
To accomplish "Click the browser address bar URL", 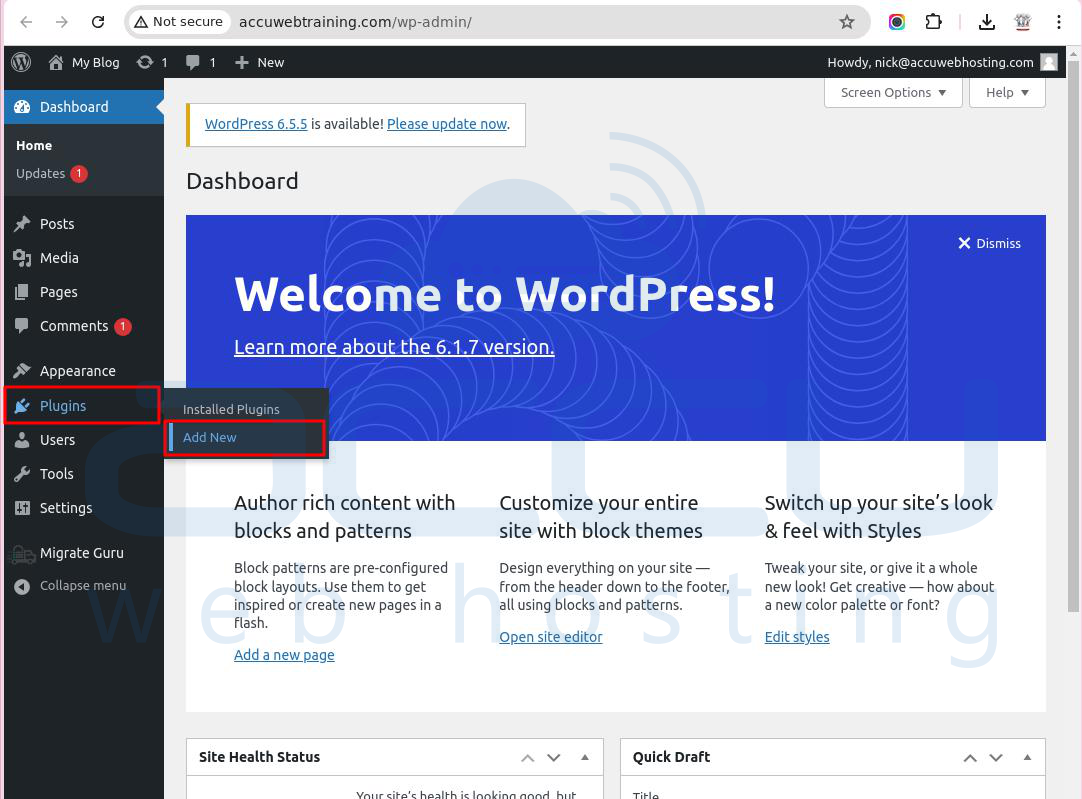I will [x=355, y=22].
